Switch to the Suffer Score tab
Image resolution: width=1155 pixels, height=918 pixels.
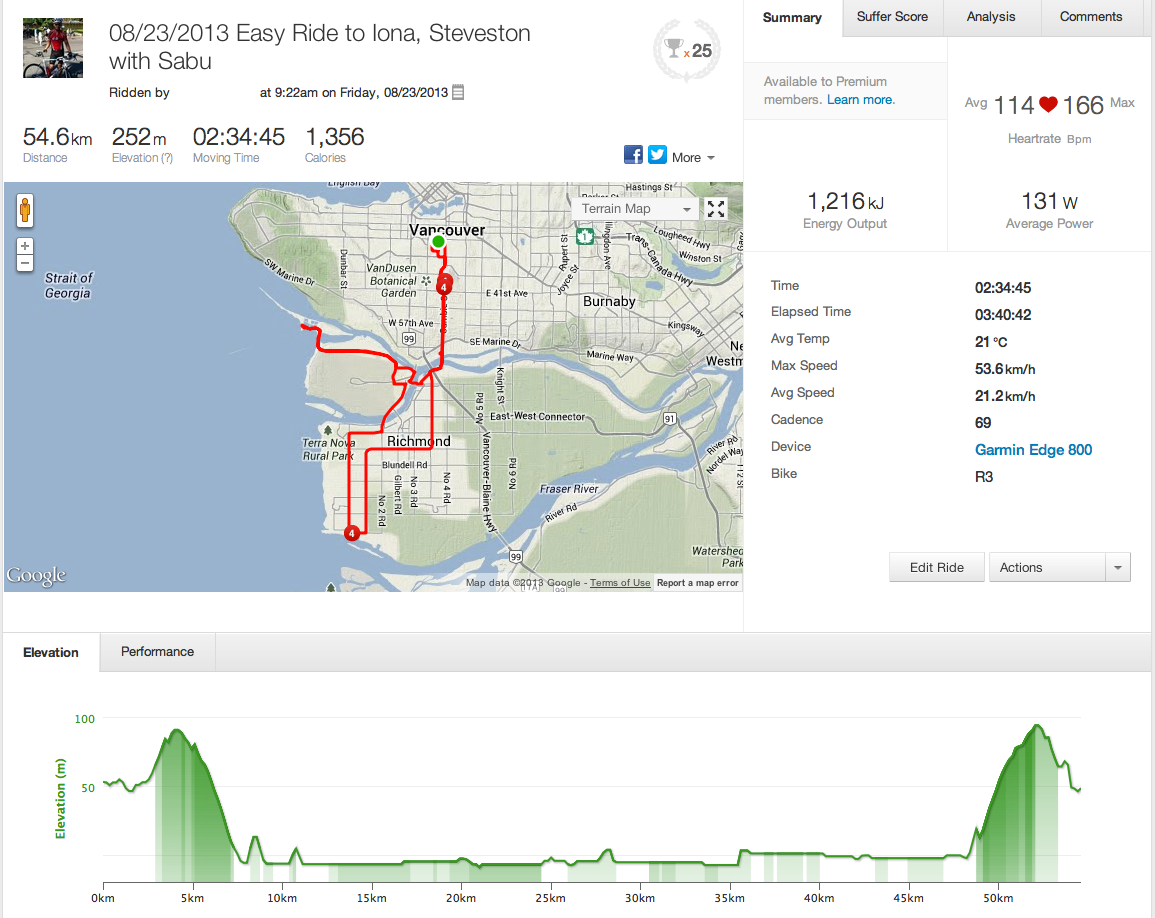(x=892, y=17)
